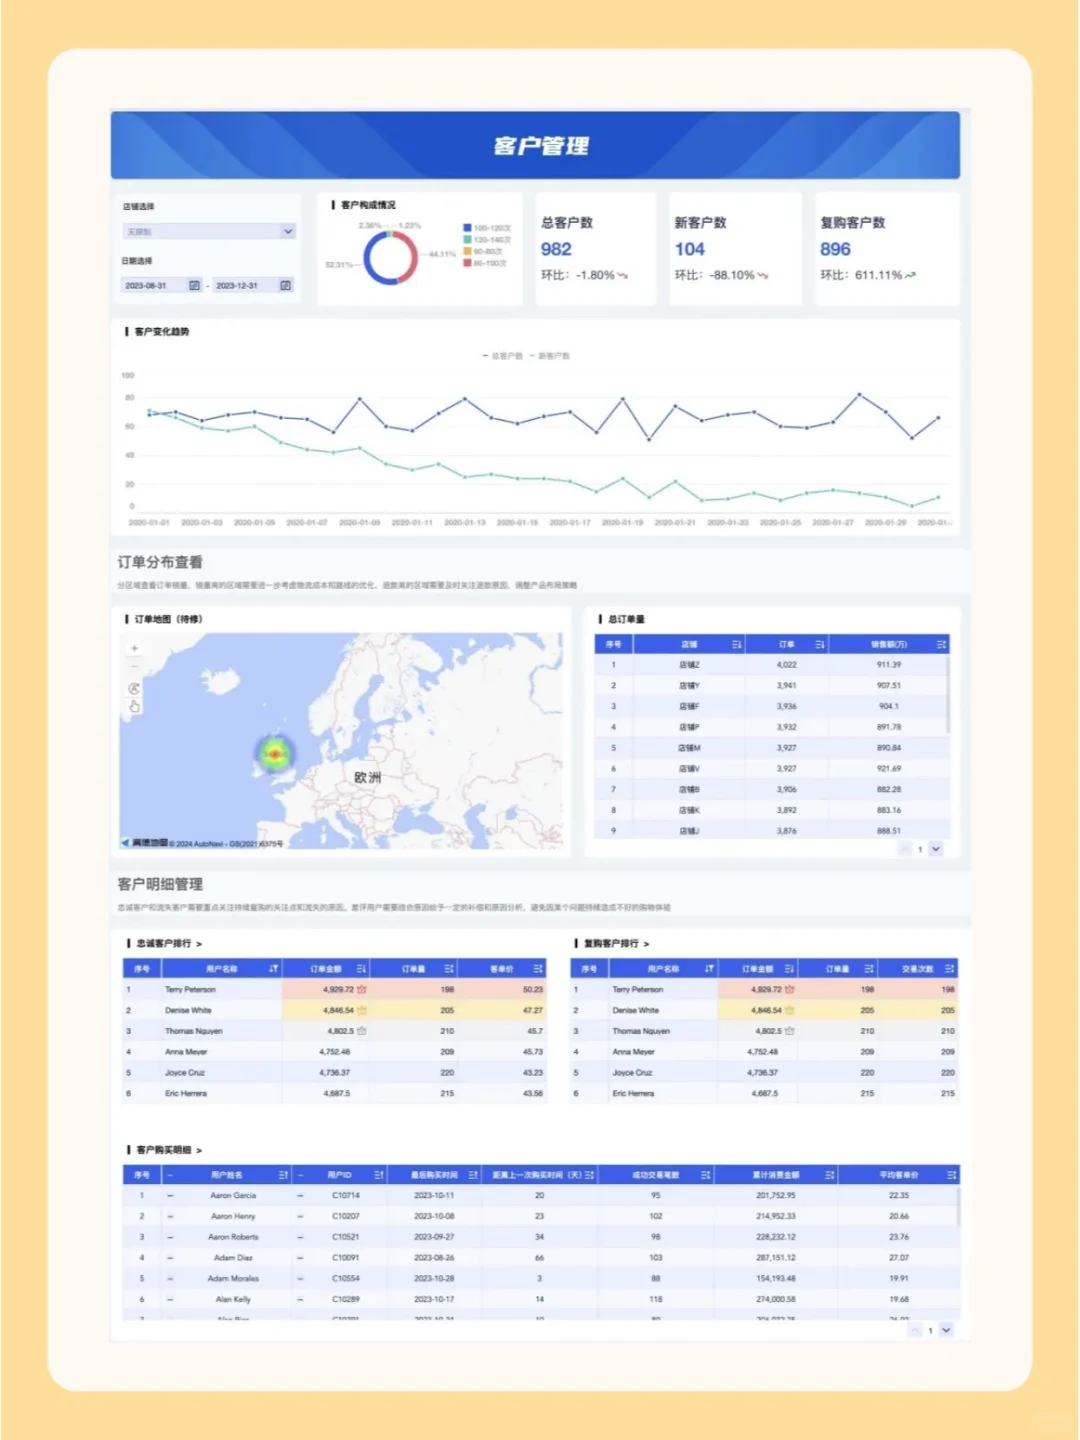Sort 总订单量 table by 店铺 column icon
Viewport: 1080px width, 1440px height.
[737, 645]
